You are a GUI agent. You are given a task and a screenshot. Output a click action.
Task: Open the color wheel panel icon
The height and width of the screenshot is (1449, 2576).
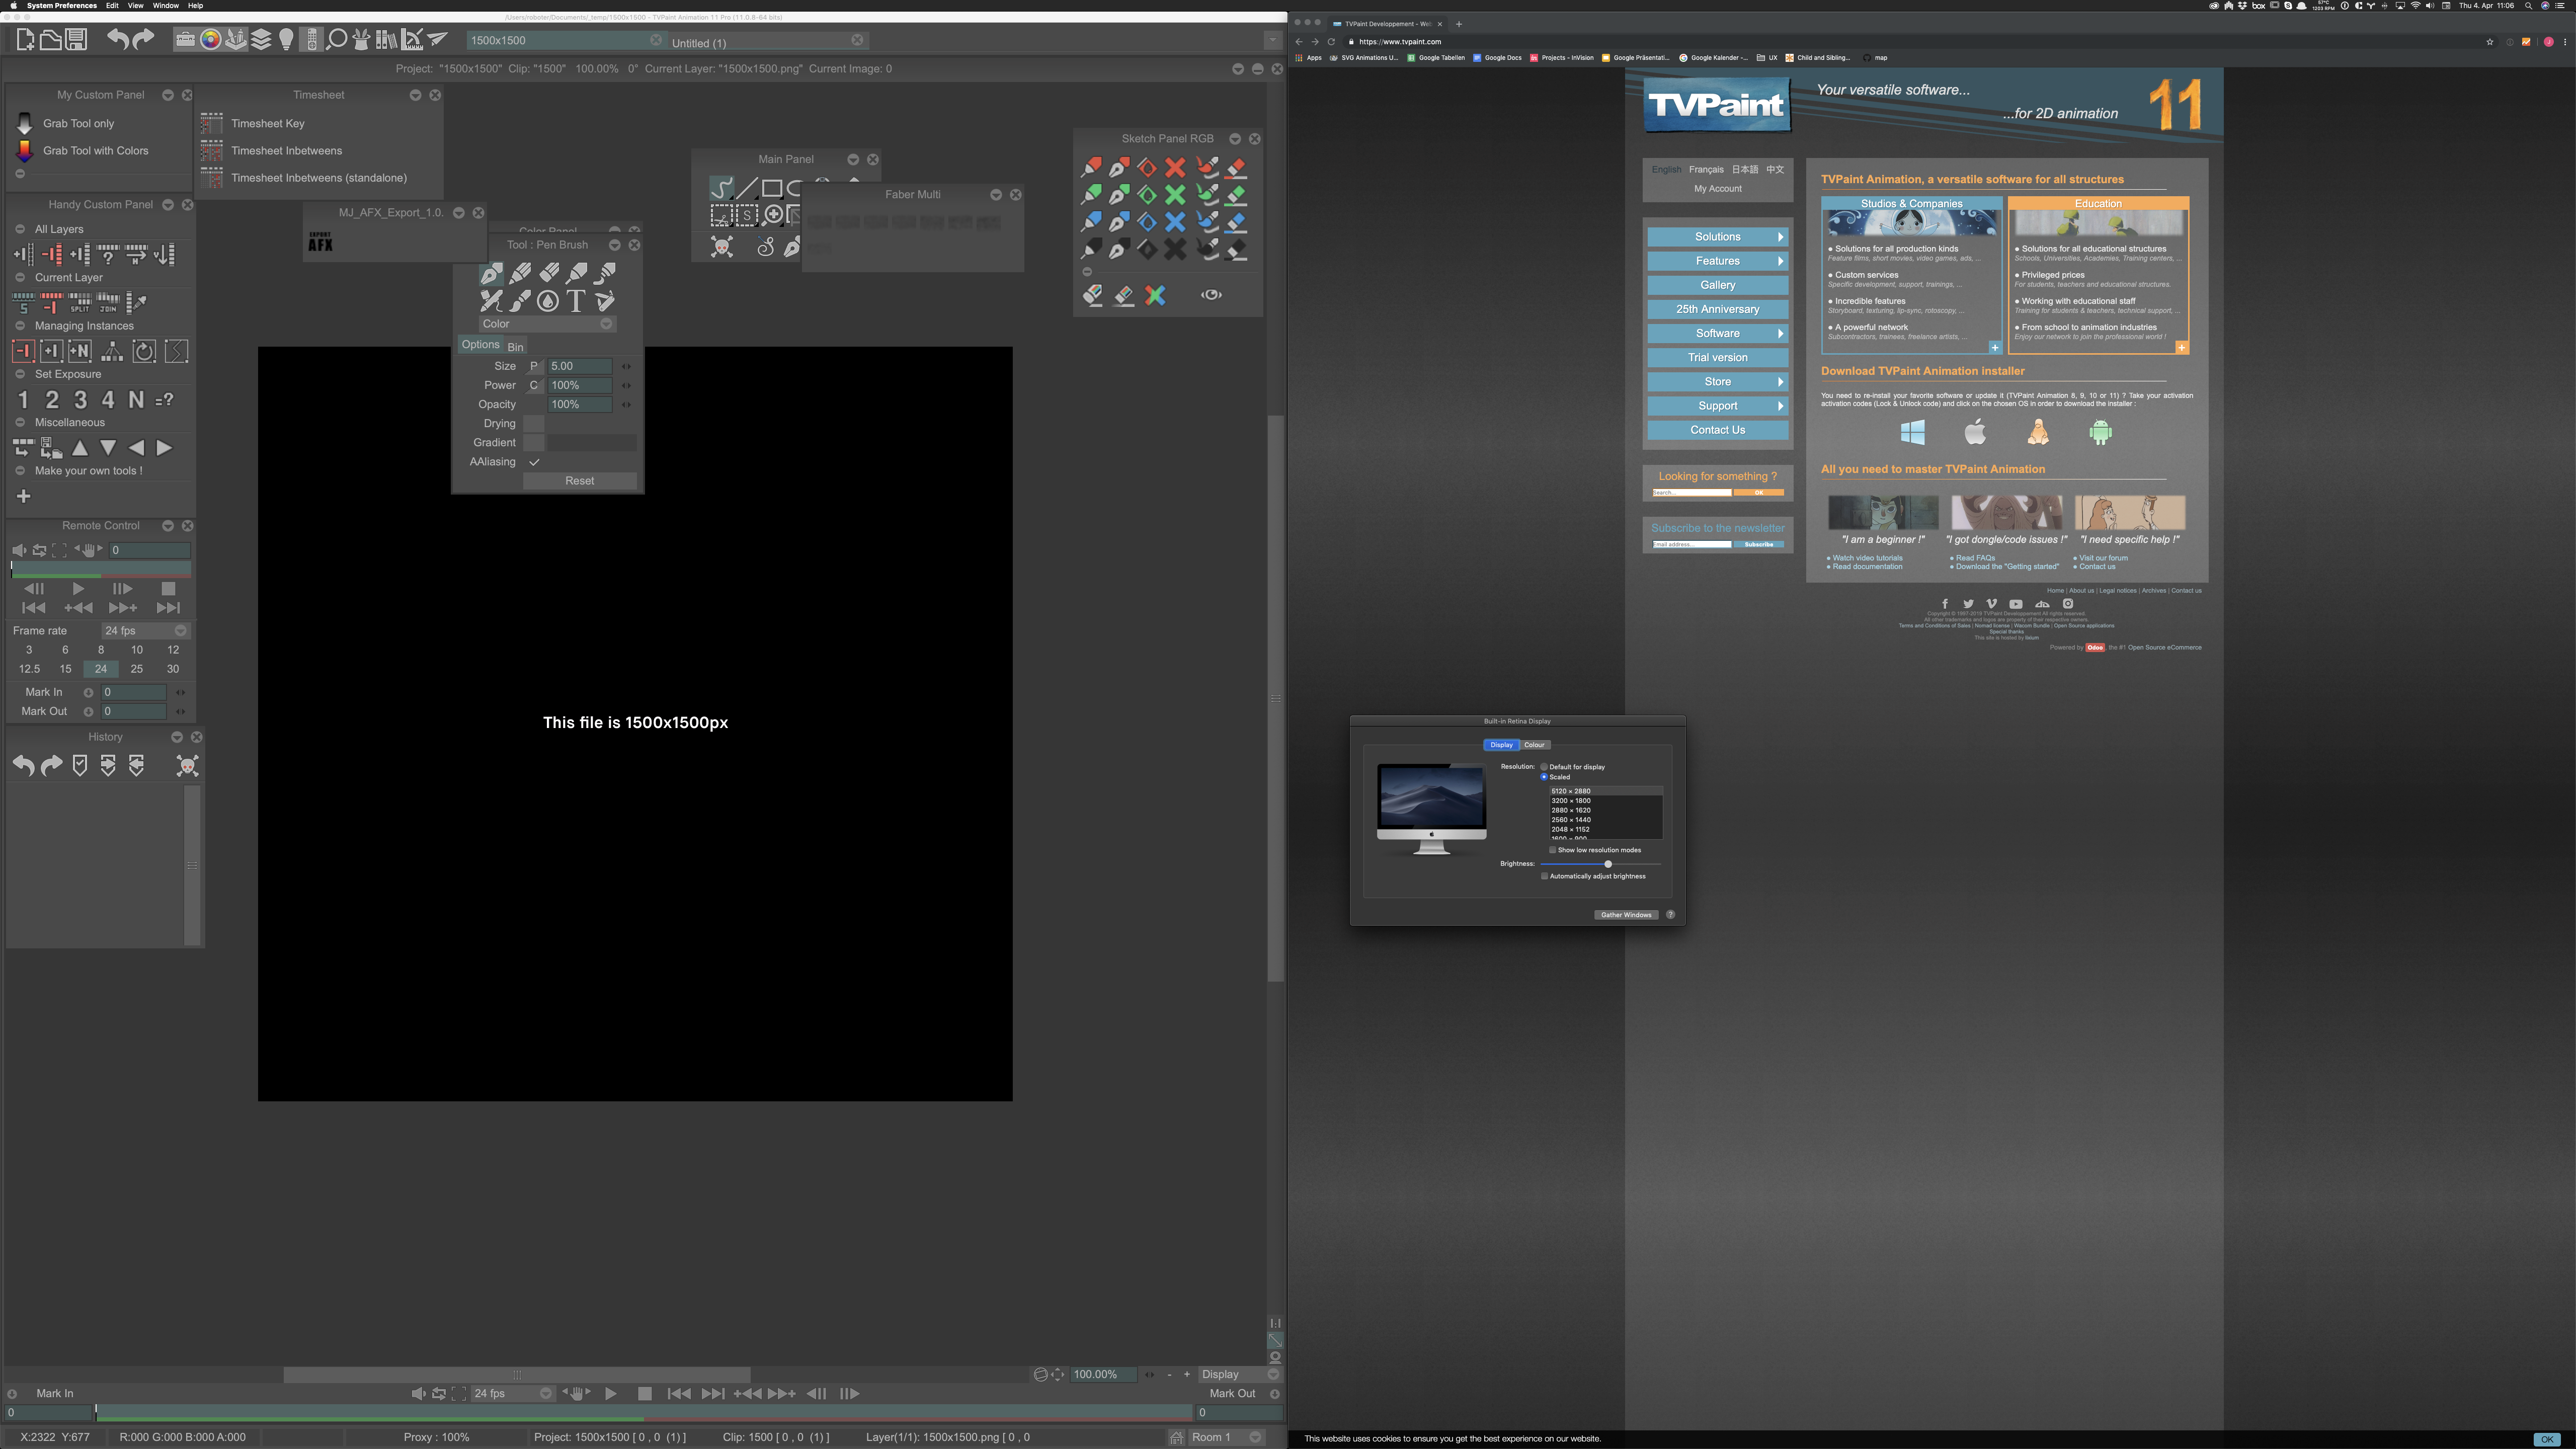click(210, 40)
